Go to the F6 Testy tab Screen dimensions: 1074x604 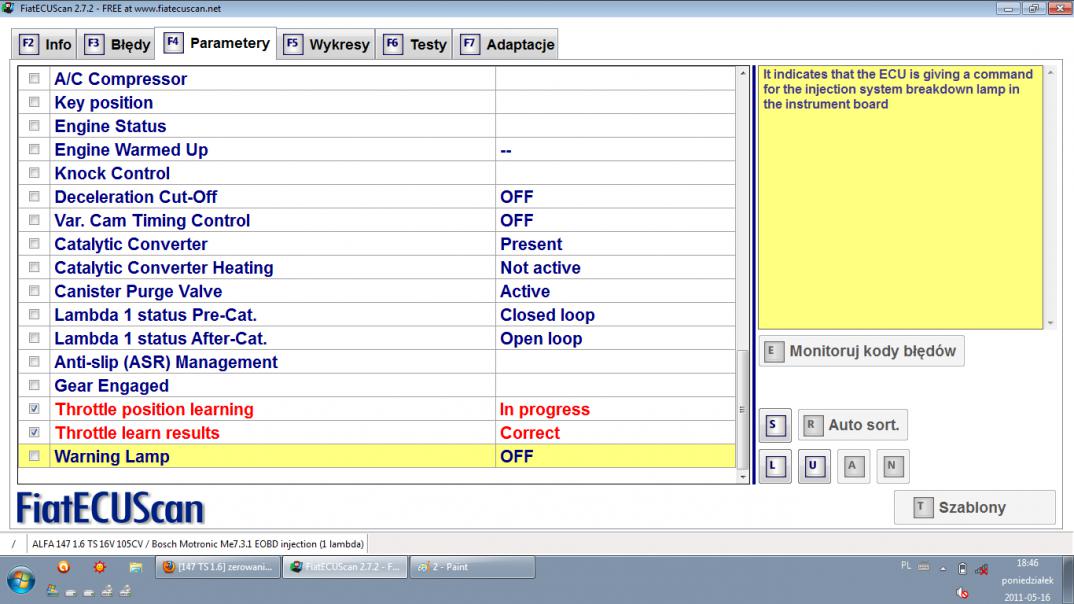coord(414,45)
